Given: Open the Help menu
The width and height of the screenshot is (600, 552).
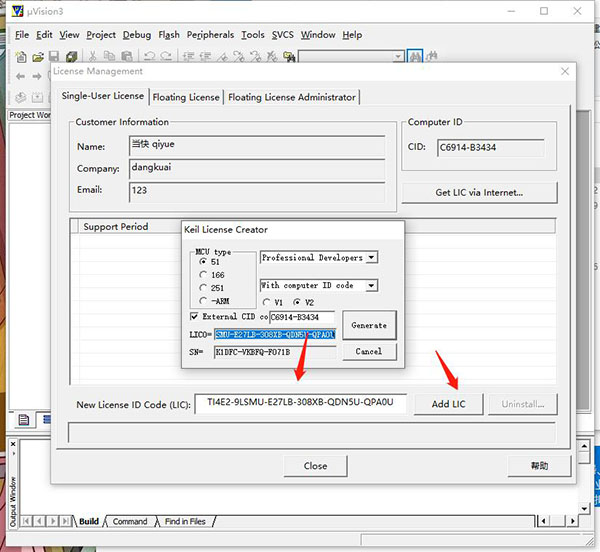Looking at the screenshot, I should 352,35.
